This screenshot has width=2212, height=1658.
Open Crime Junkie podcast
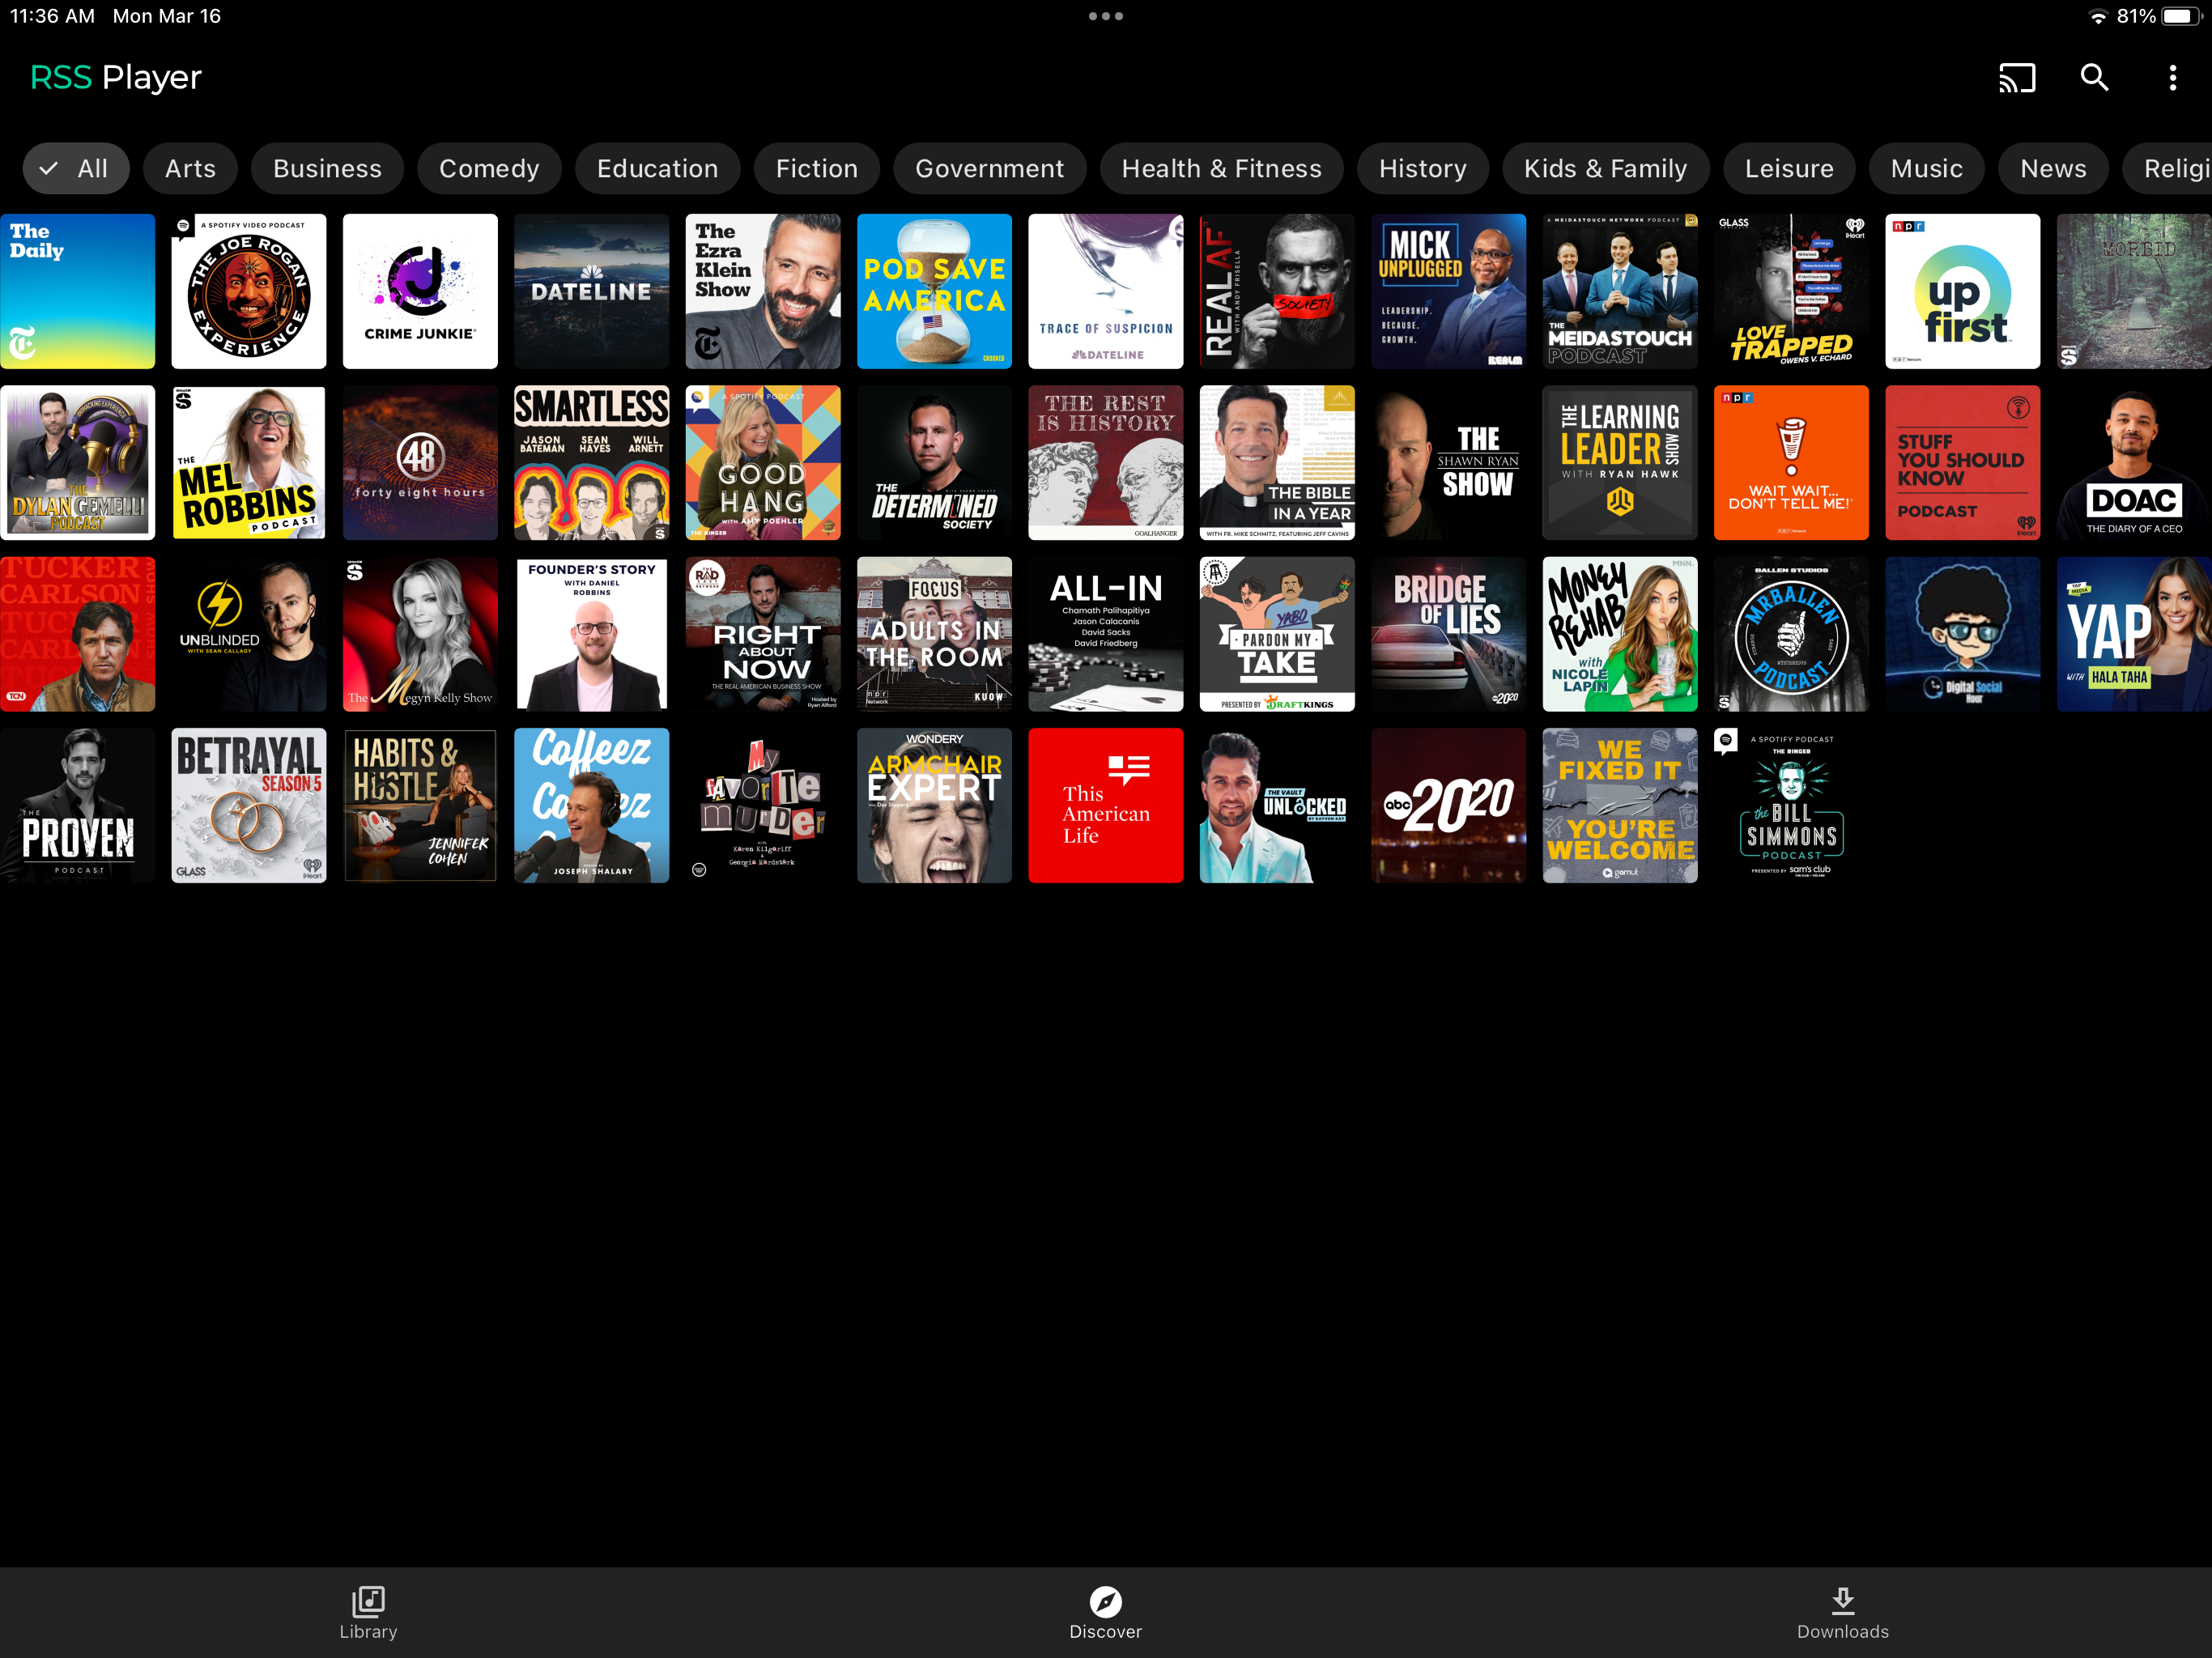tap(420, 291)
